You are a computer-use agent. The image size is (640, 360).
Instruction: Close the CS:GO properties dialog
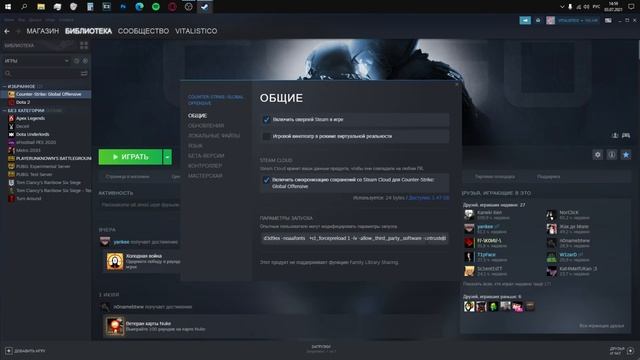(x=457, y=84)
